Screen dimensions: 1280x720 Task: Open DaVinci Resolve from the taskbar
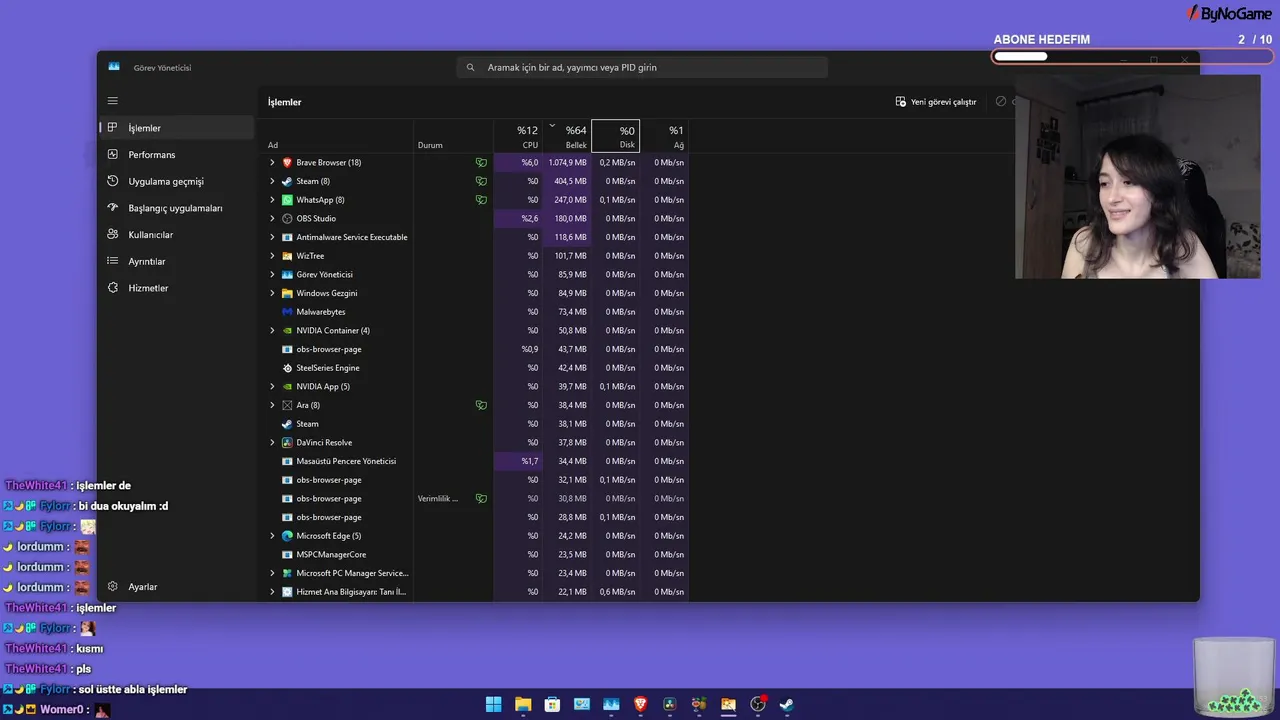pyautogui.click(x=670, y=704)
